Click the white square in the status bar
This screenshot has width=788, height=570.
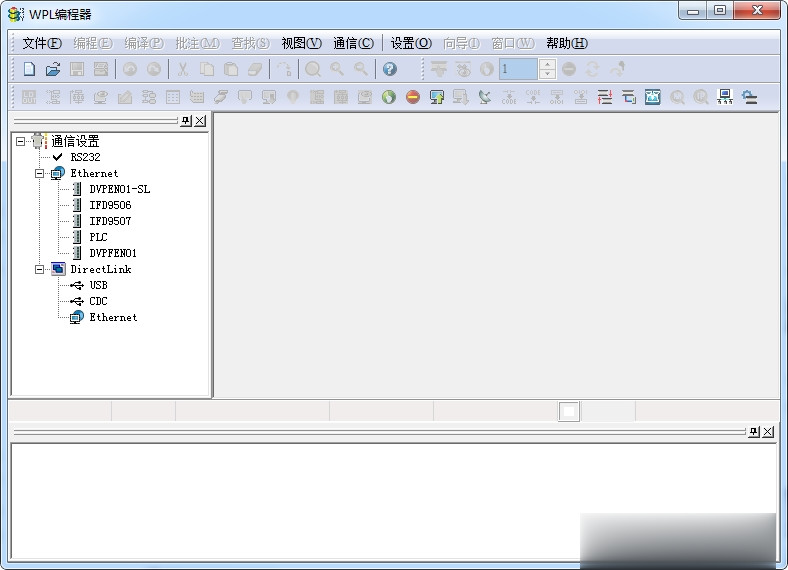[x=569, y=412]
